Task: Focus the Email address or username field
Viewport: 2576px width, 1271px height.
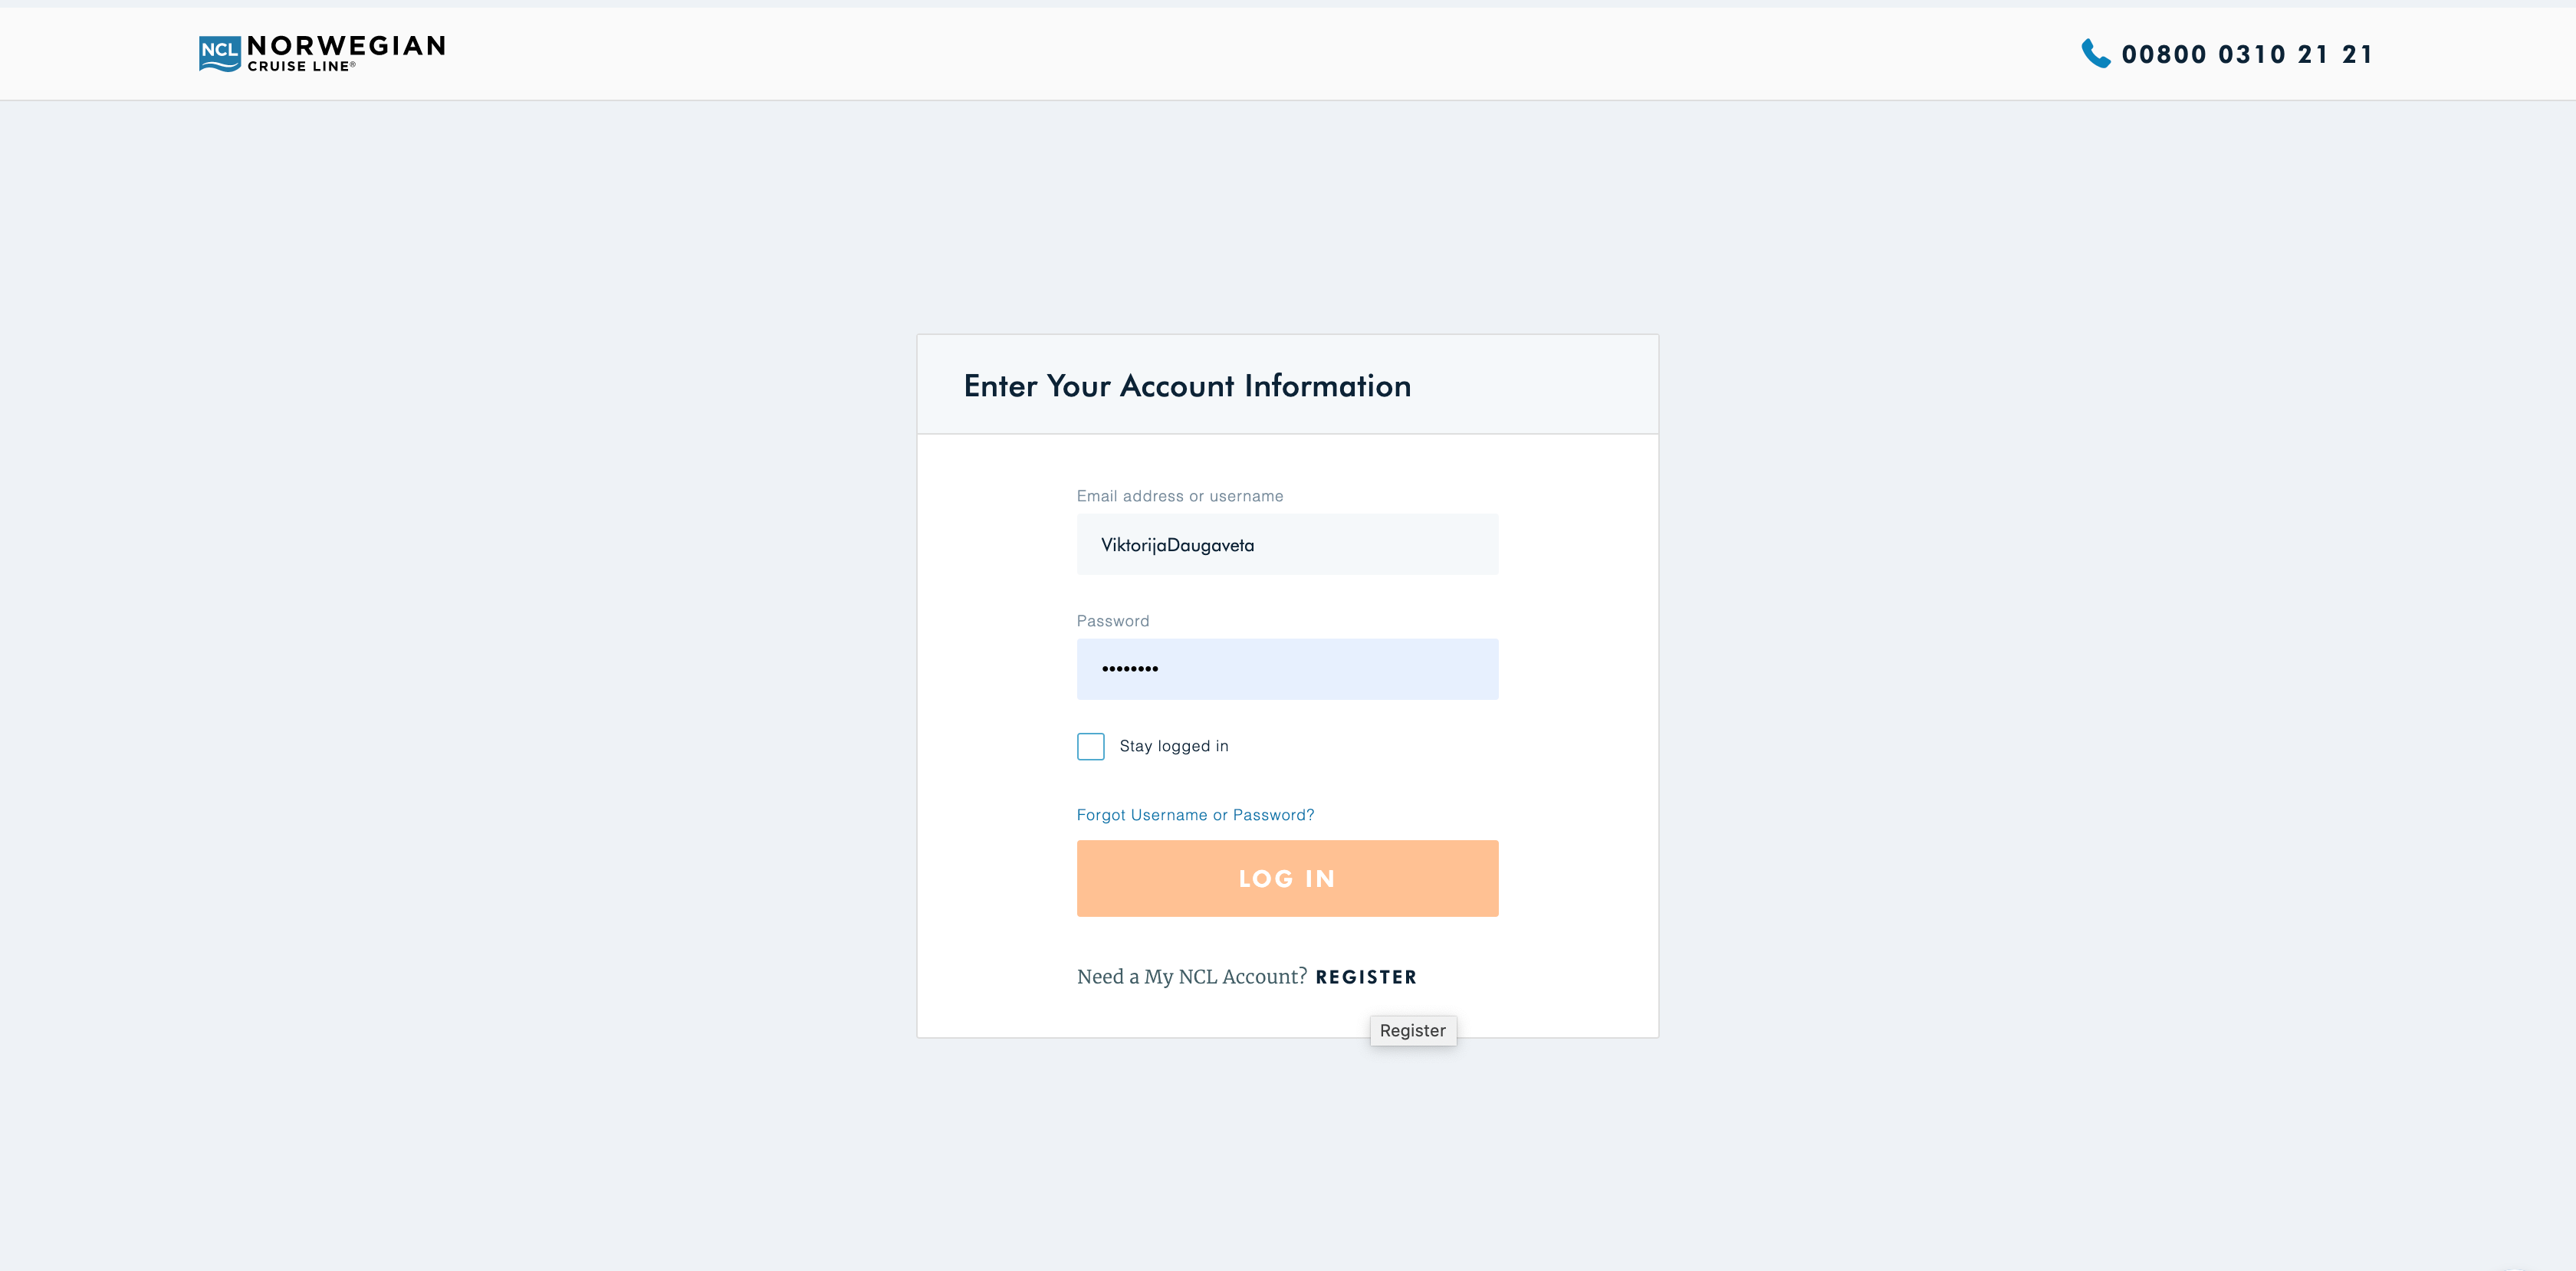Action: pos(1287,544)
